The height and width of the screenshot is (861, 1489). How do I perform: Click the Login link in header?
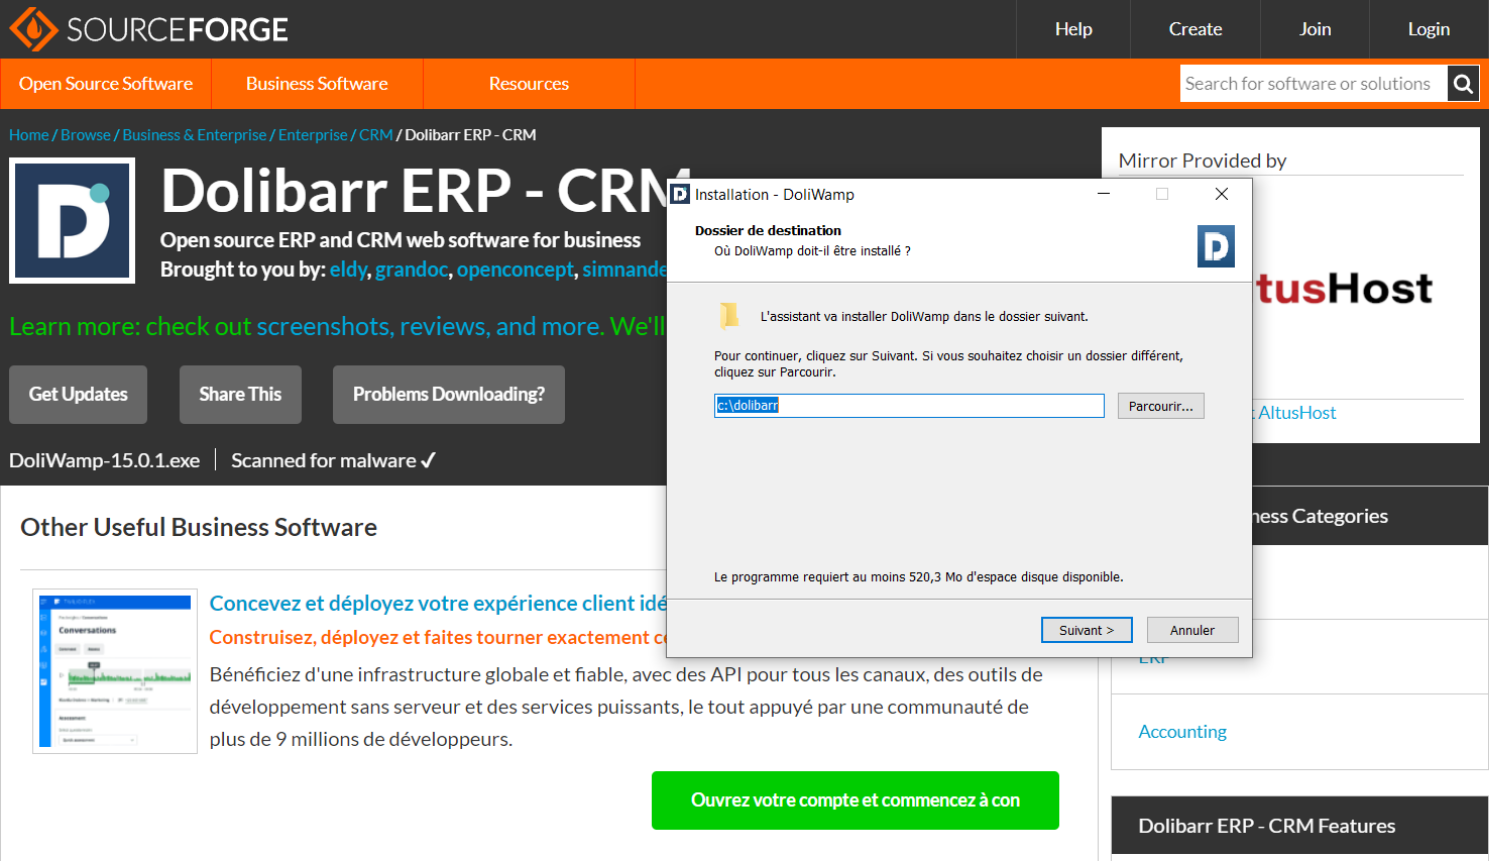[1428, 29]
